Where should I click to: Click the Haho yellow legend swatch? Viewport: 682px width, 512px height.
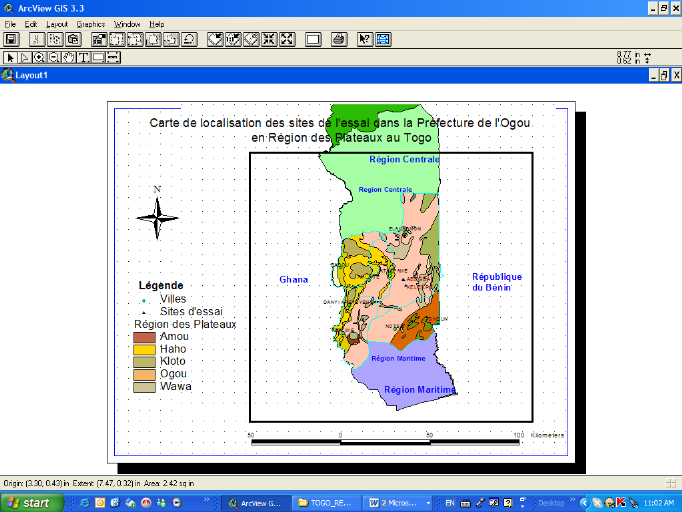tap(145, 350)
